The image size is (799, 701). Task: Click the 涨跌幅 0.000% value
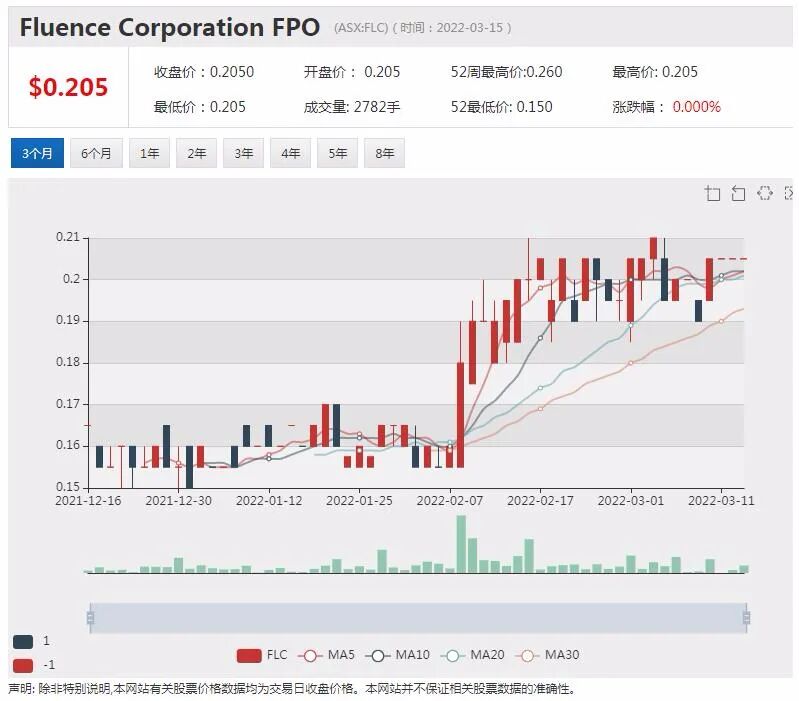pos(667,107)
